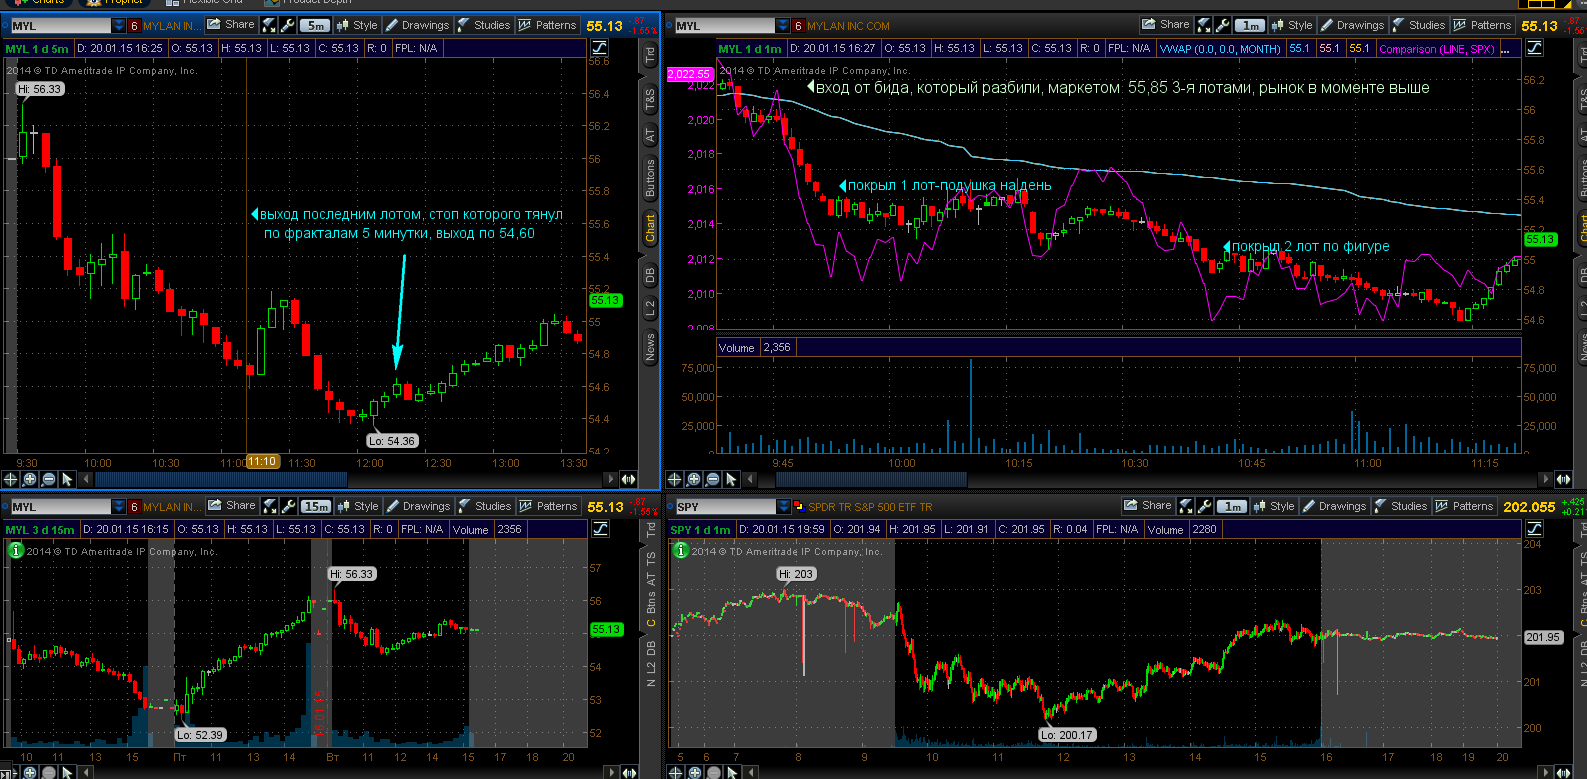
Task: Open Drawings menu in SPY chart
Action: pos(1334,506)
